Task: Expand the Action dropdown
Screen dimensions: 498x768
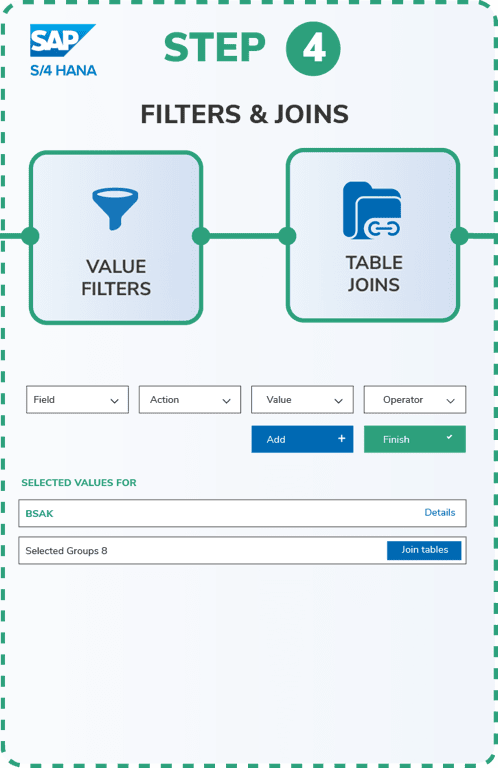Action: point(190,400)
